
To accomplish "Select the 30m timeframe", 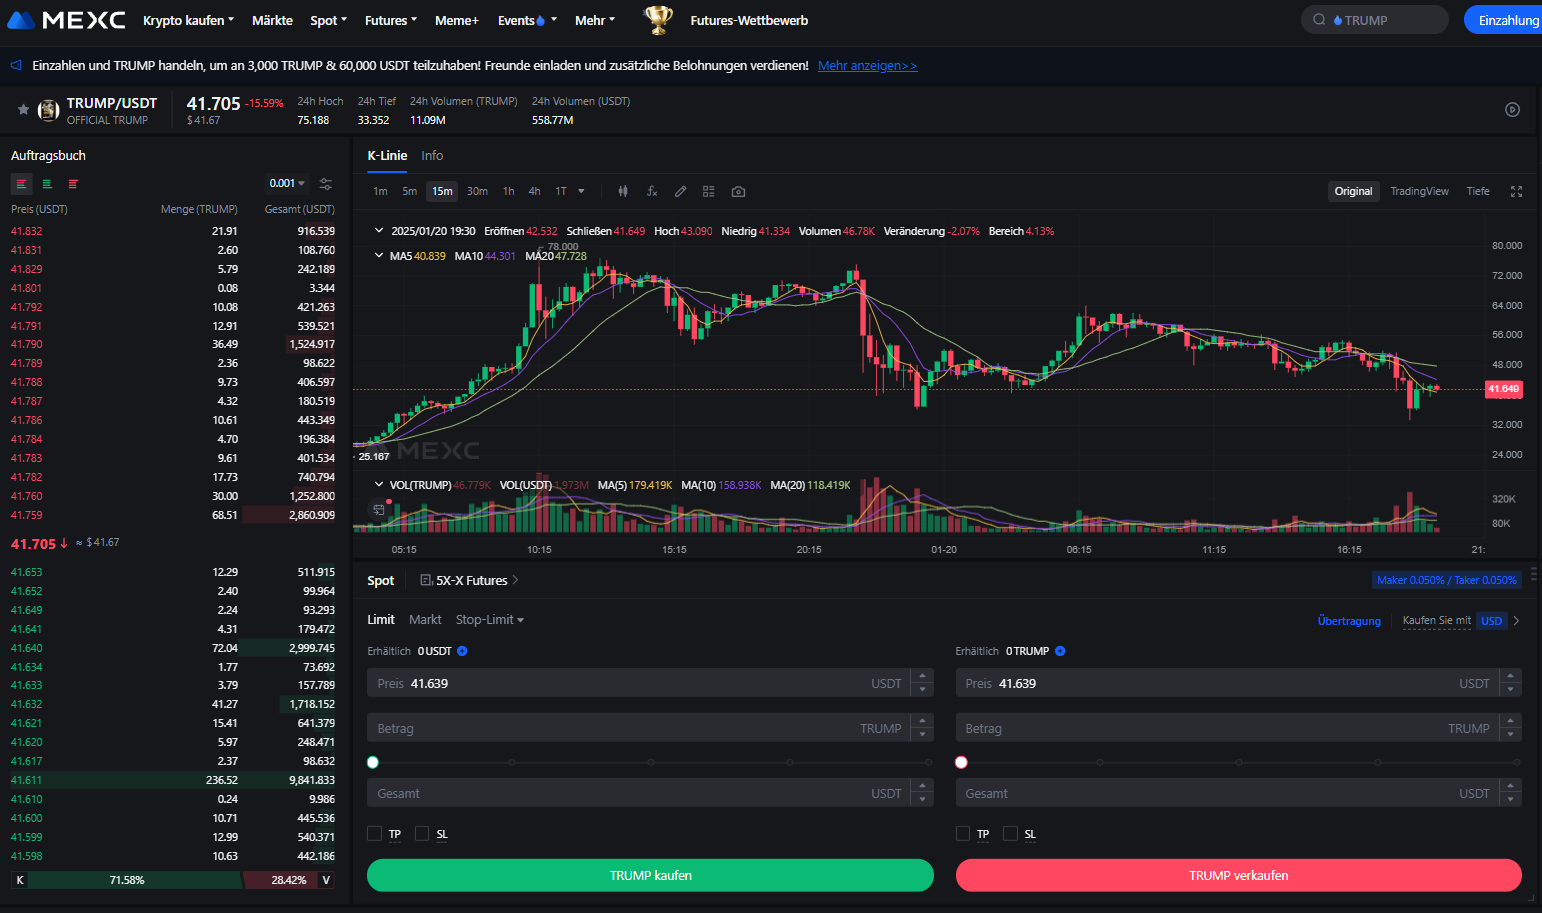I will pyautogui.click(x=477, y=191).
